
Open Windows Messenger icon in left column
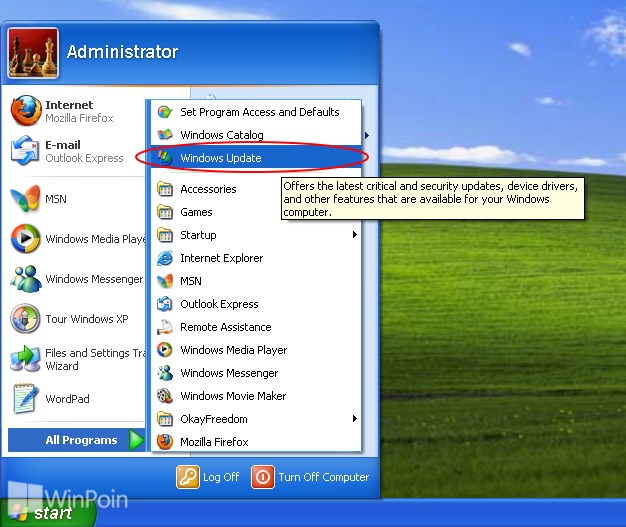tap(26, 278)
